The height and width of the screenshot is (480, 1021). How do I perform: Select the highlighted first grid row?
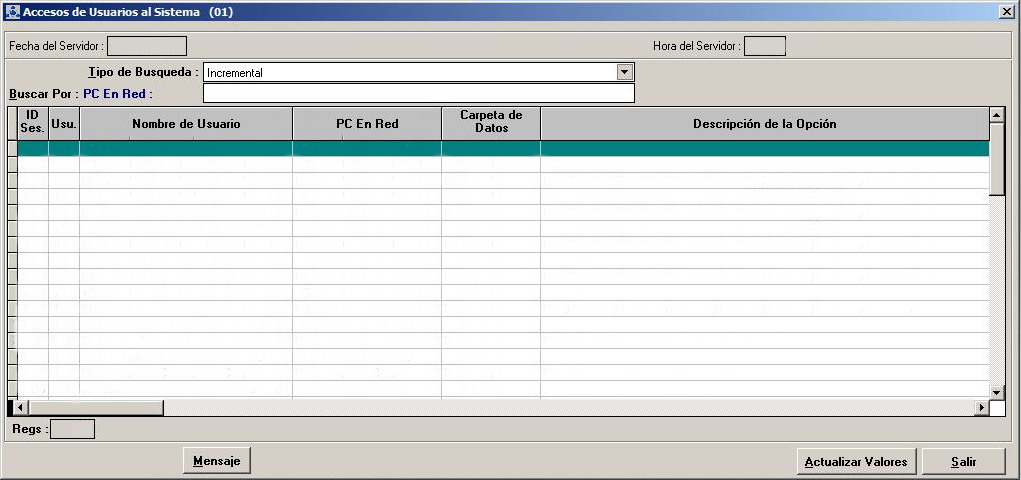click(500, 148)
